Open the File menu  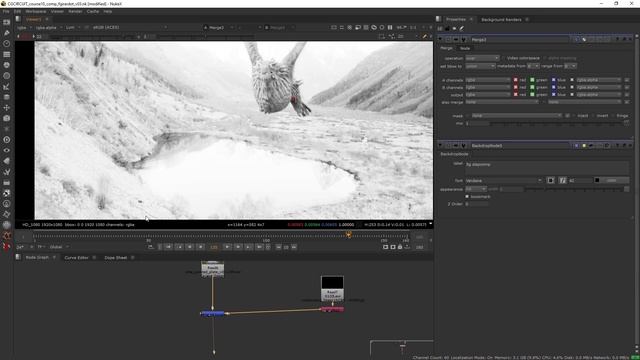pyautogui.click(x=6, y=11)
